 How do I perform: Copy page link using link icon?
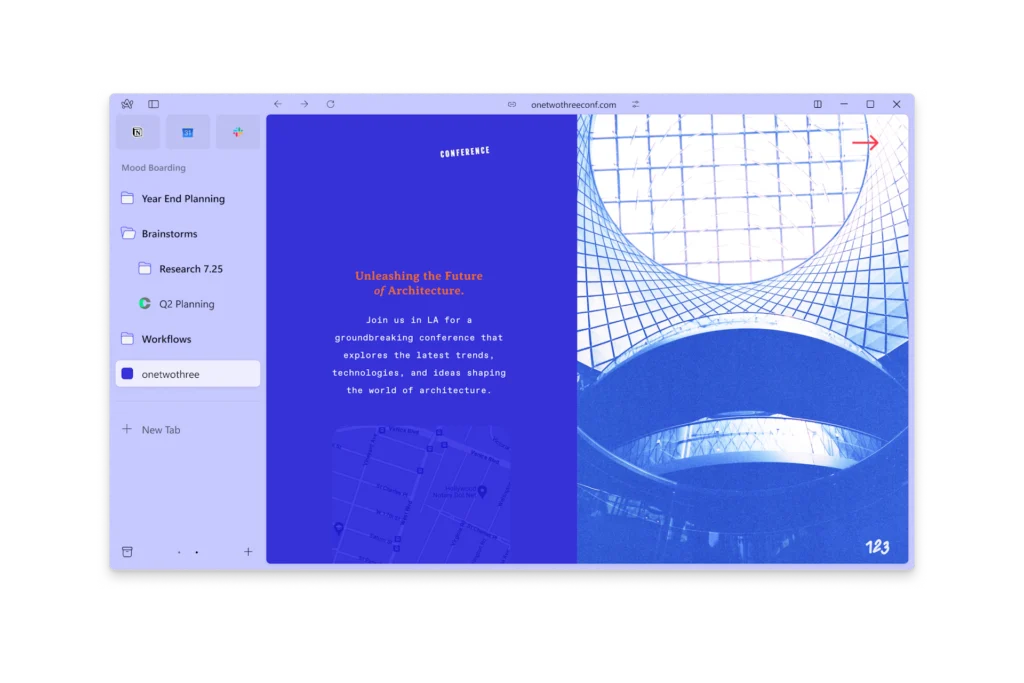coord(512,104)
